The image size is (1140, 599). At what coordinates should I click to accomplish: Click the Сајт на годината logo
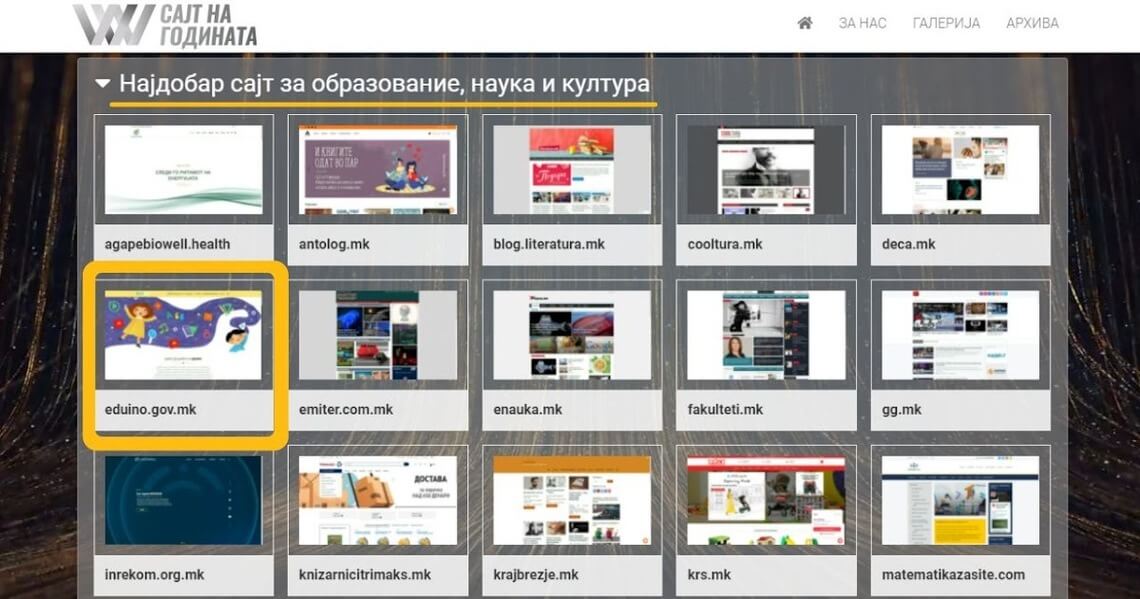point(166,25)
